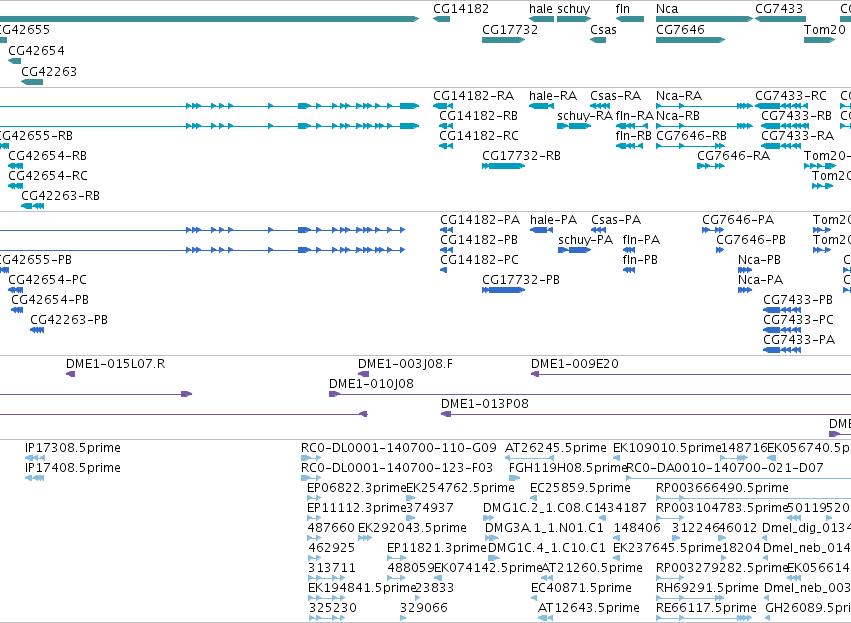
Task: Click the CG7433-RC transcript label
Action: click(791, 96)
